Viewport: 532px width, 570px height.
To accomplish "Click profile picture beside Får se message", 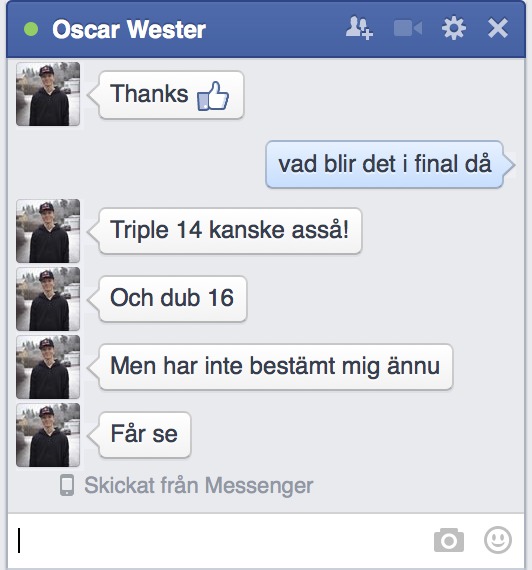I will pos(48,435).
